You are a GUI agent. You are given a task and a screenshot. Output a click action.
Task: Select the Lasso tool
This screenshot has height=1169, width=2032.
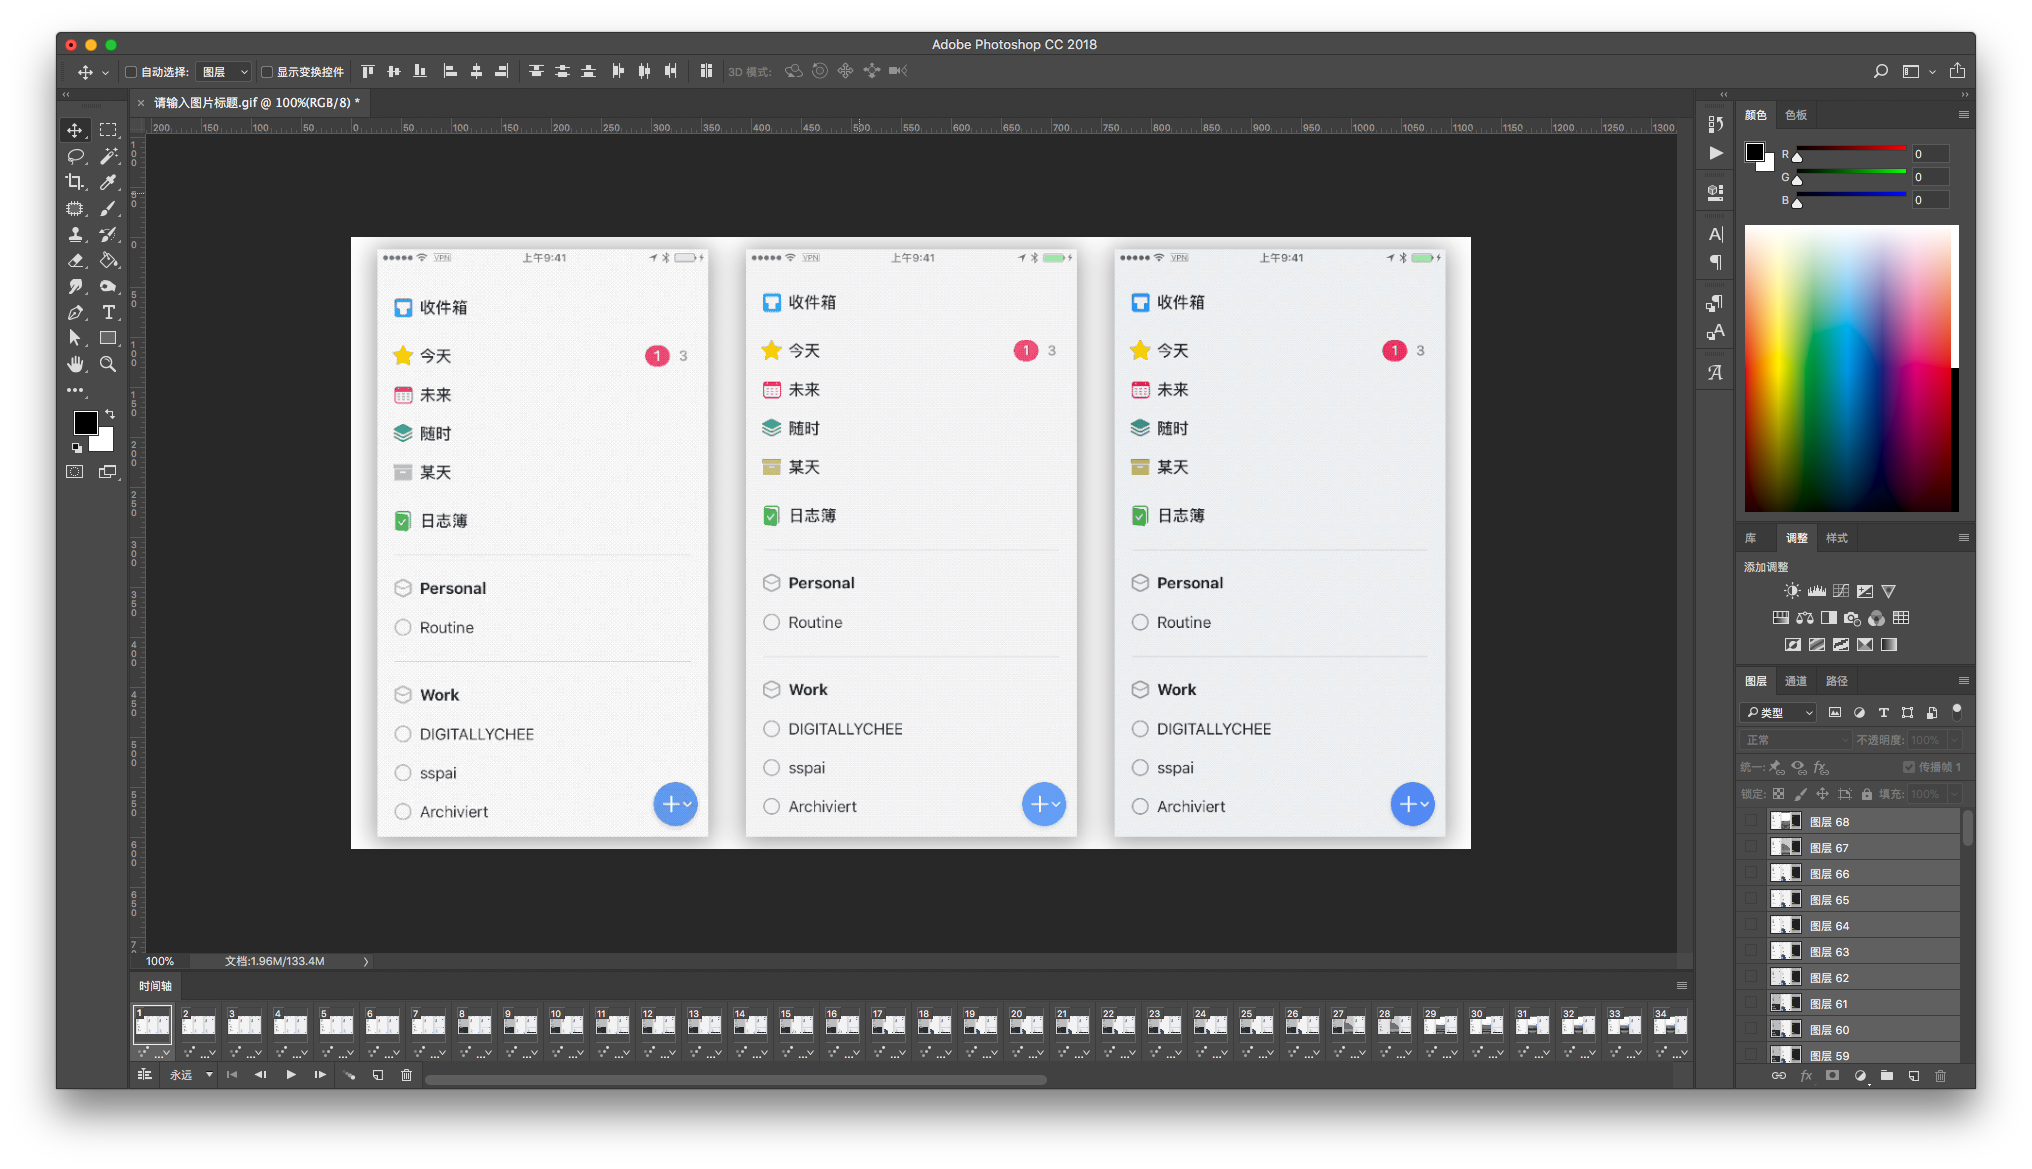click(75, 156)
